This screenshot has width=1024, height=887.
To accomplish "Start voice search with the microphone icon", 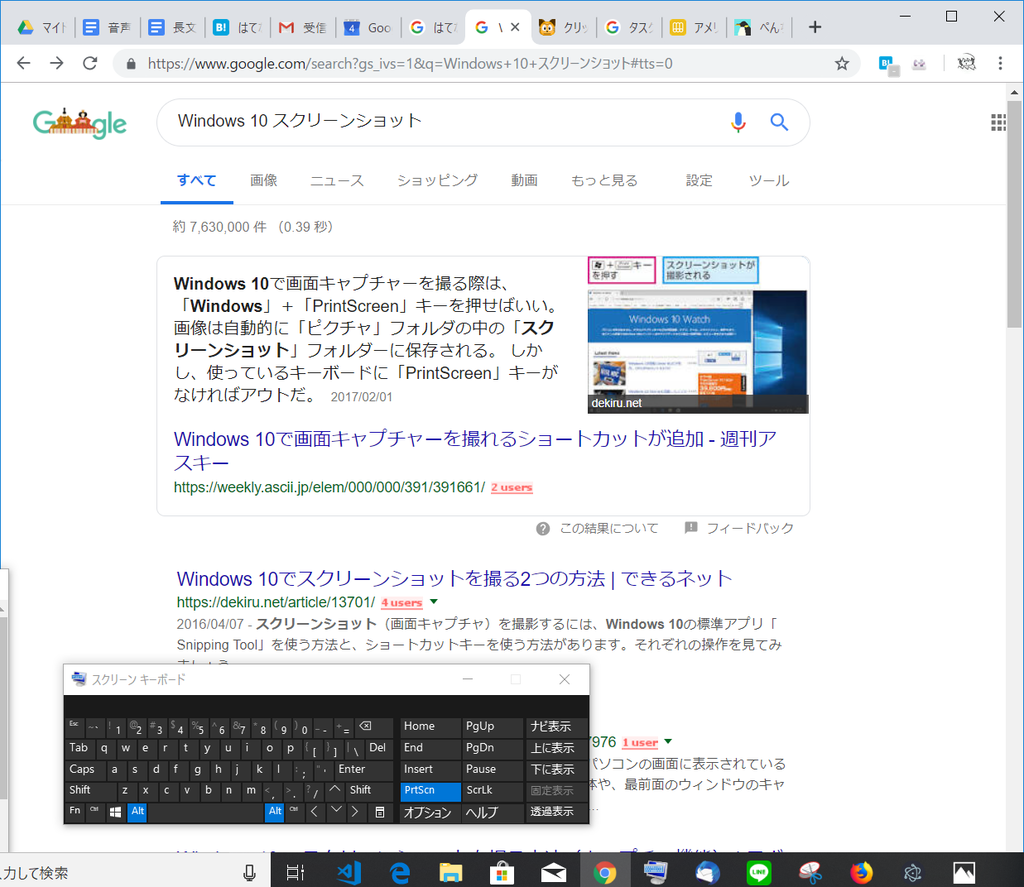I will pyautogui.click(x=738, y=122).
